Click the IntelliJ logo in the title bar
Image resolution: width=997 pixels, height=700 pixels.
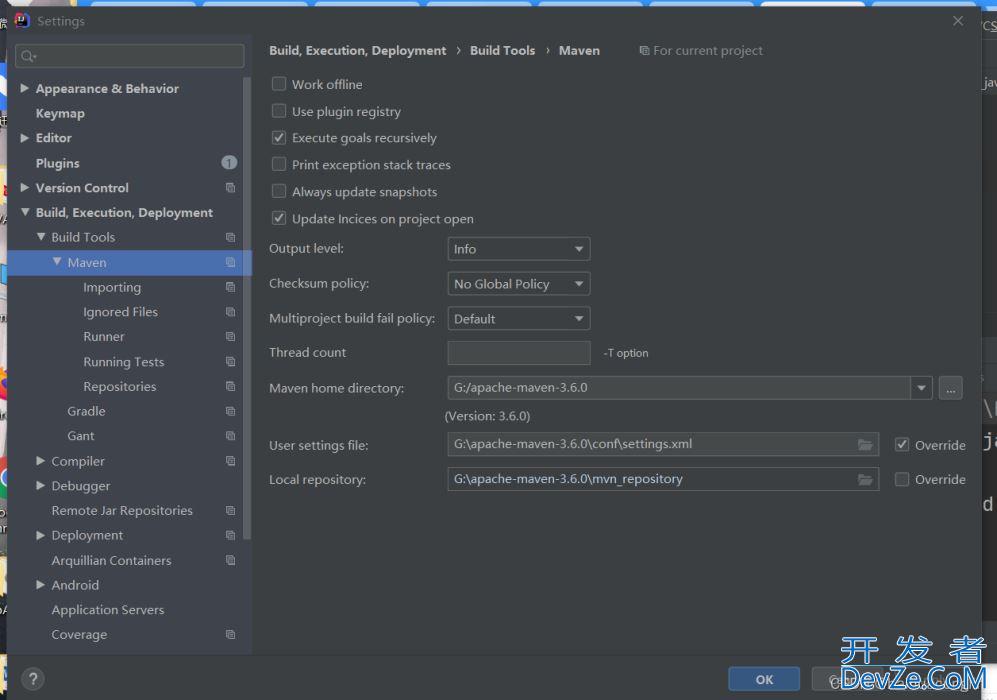(x=22, y=20)
